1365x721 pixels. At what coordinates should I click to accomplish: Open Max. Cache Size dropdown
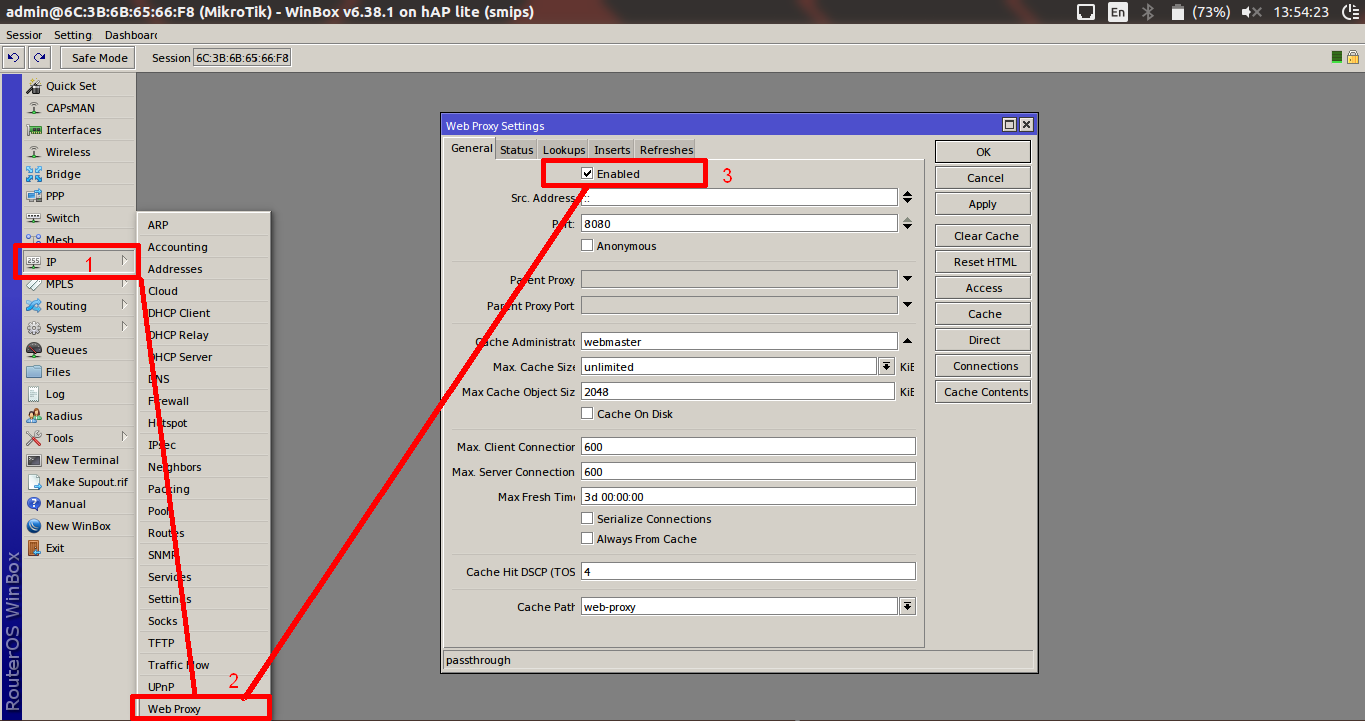click(x=886, y=367)
